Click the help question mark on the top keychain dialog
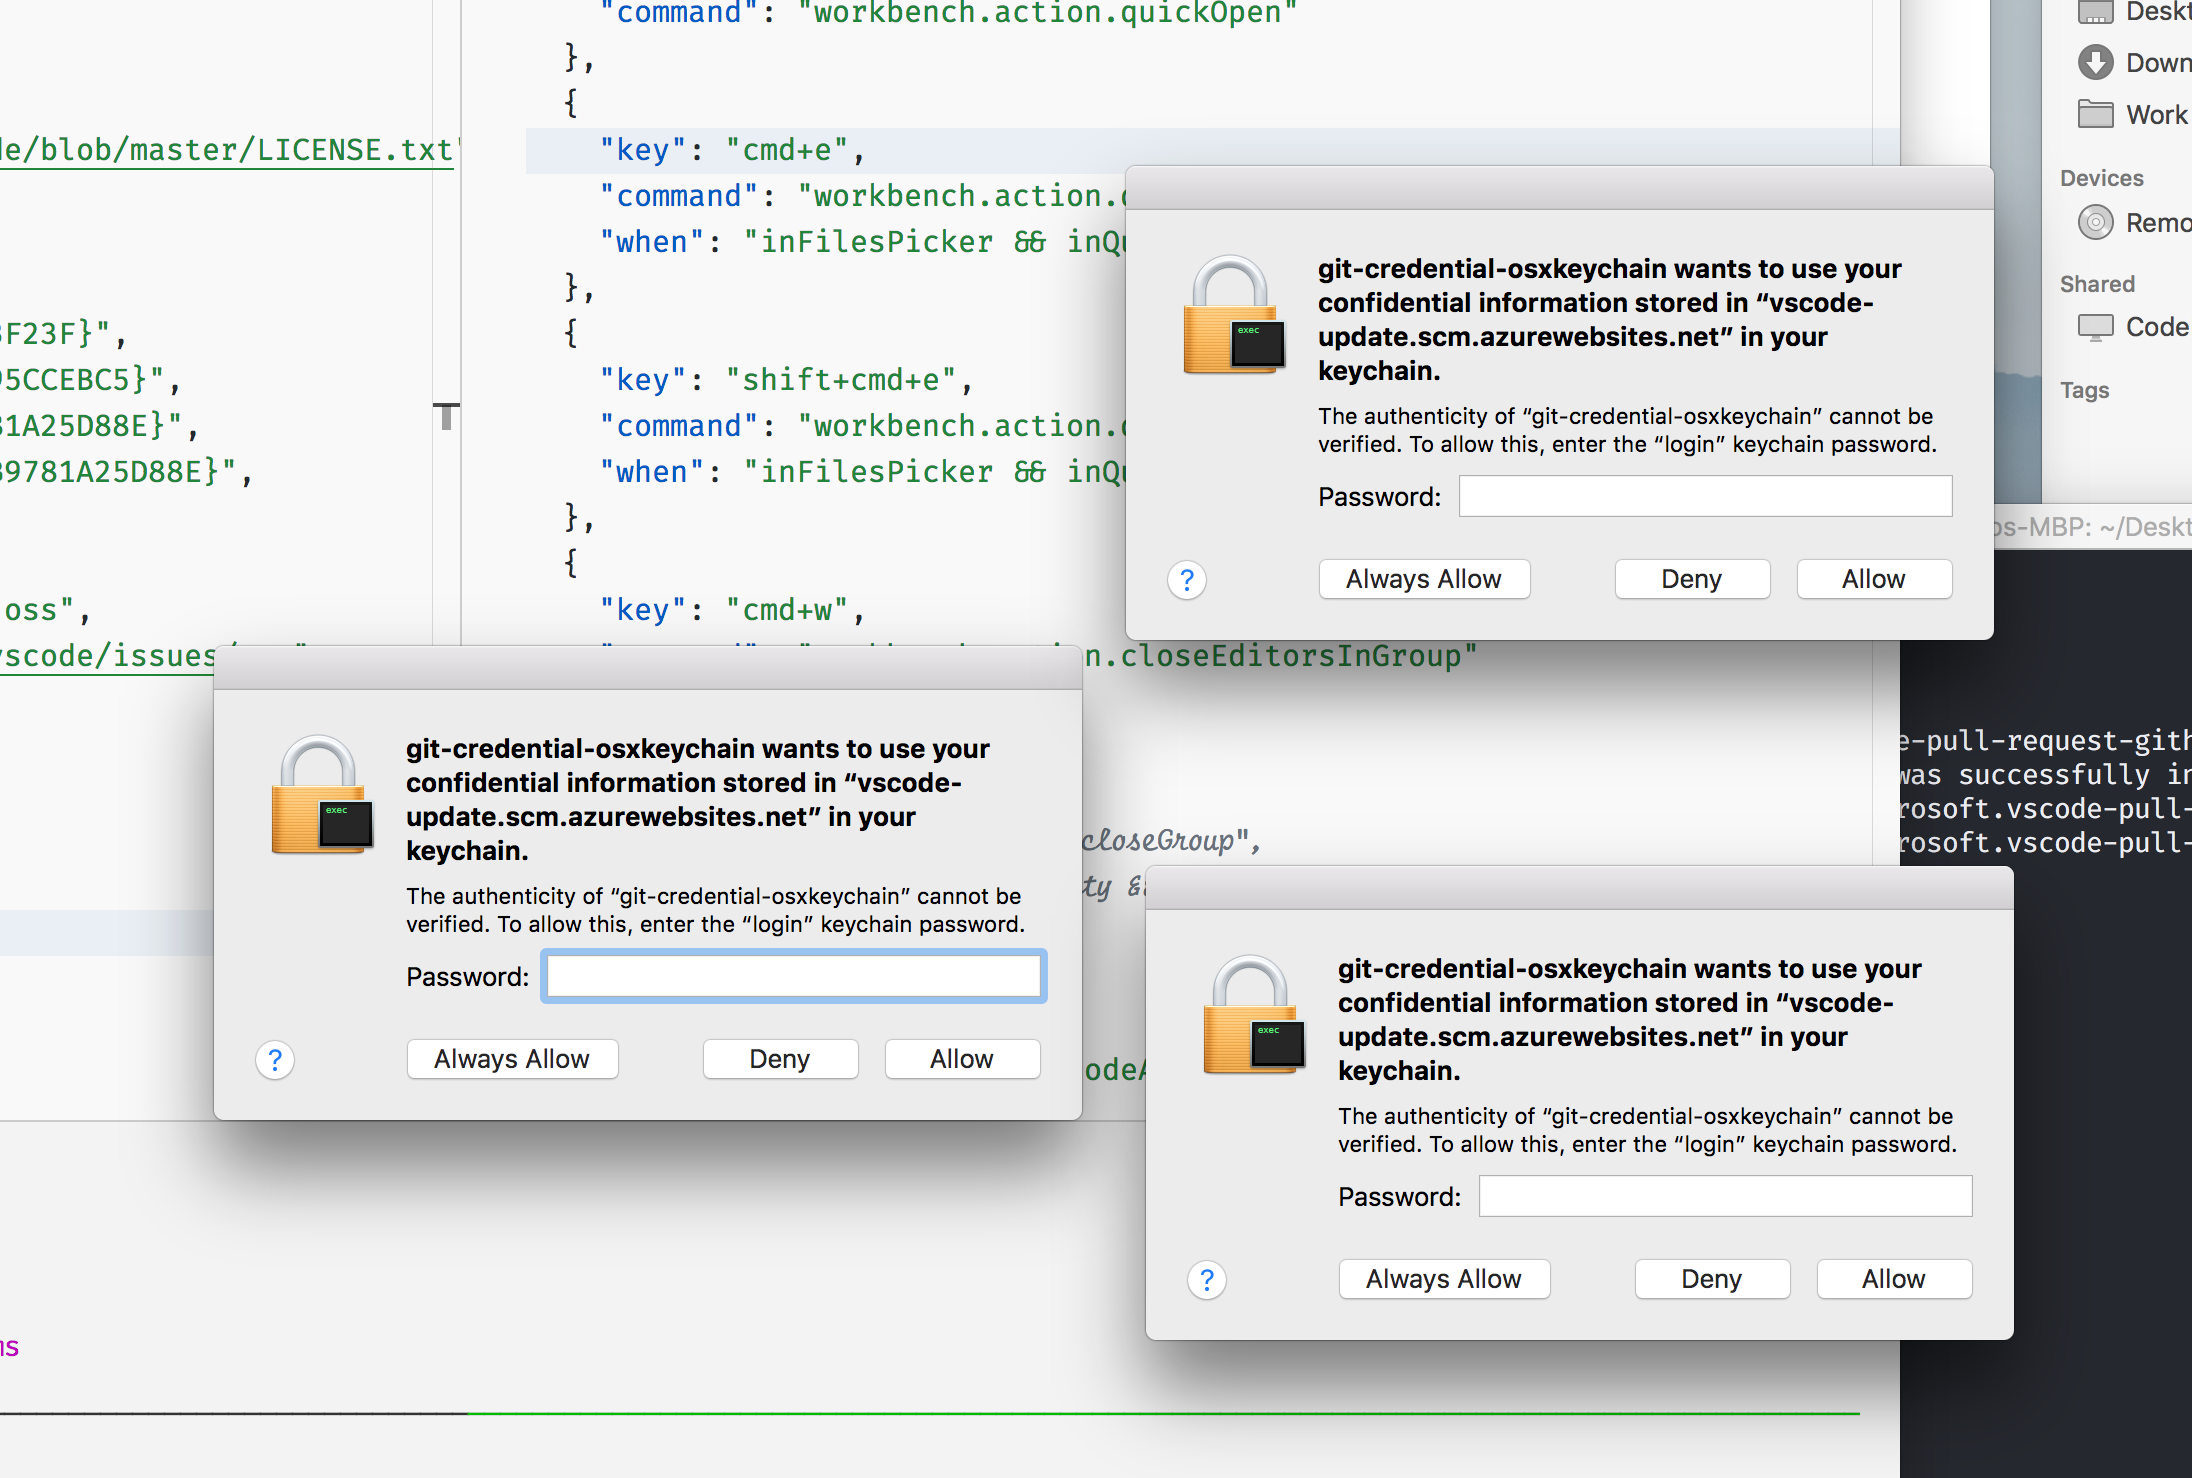 1186,580
